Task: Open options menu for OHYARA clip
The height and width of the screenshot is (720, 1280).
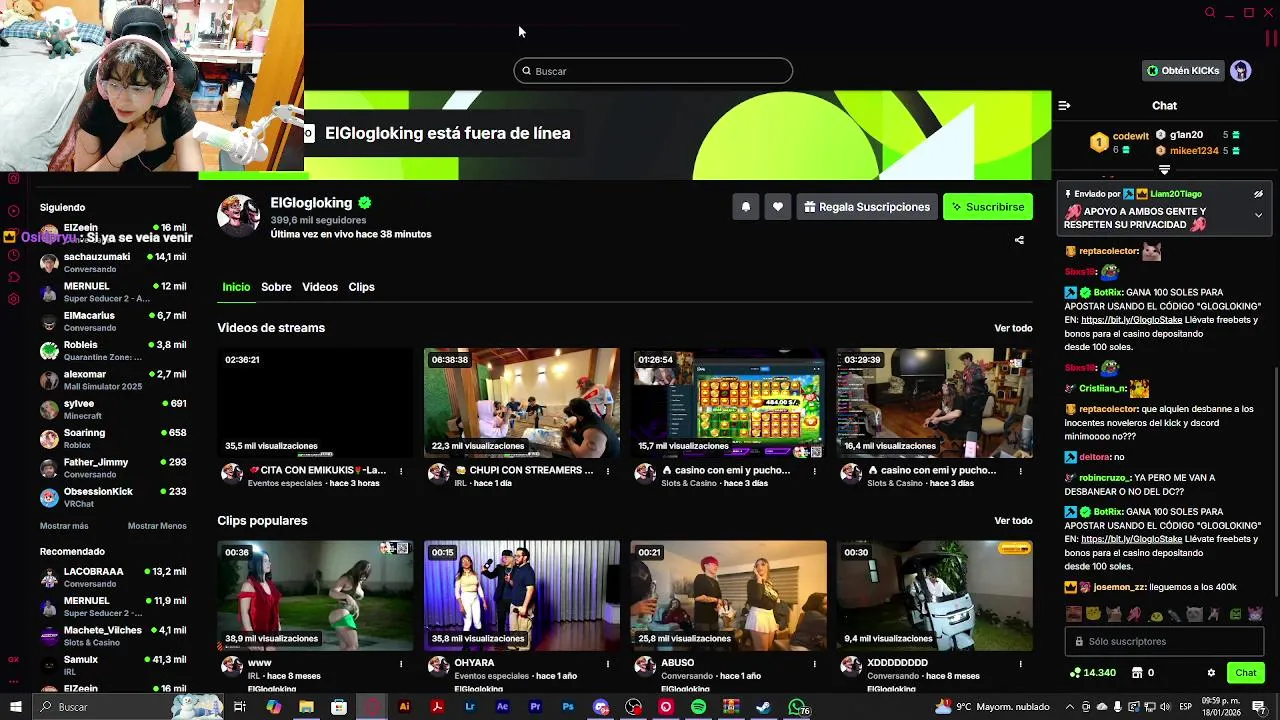Action: [607, 663]
